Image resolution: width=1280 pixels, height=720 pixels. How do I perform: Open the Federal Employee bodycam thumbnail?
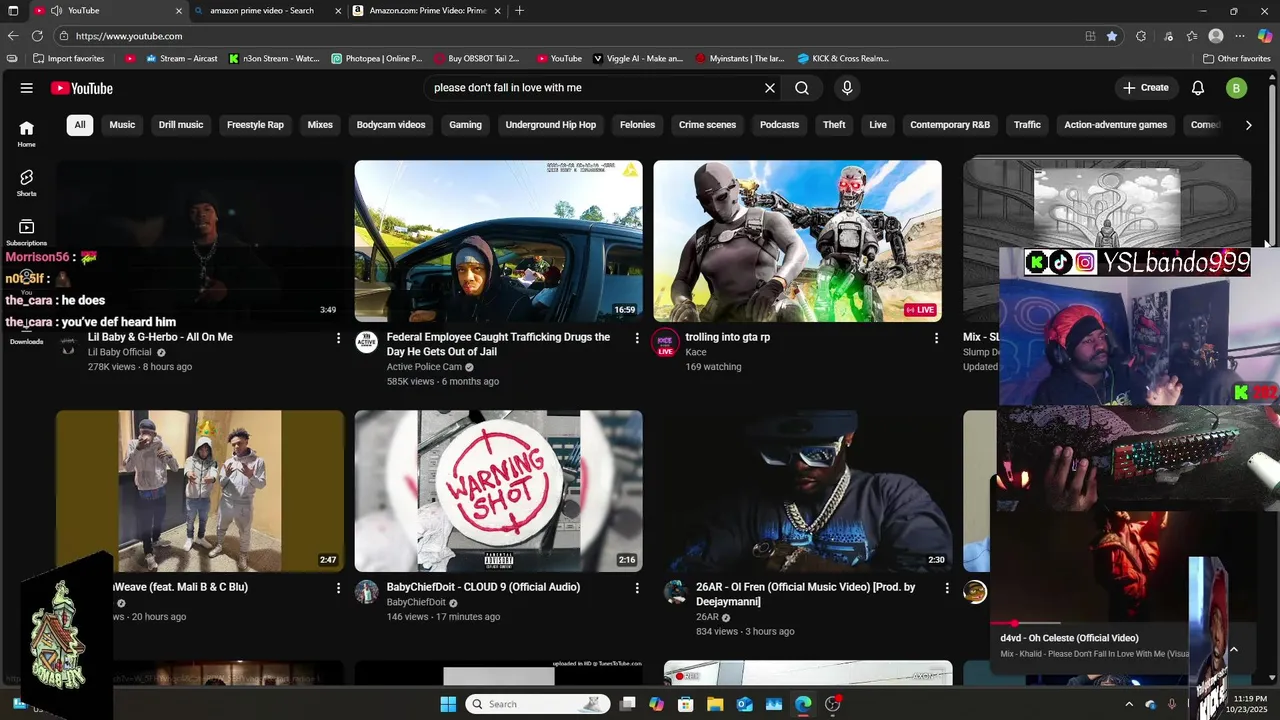click(498, 241)
